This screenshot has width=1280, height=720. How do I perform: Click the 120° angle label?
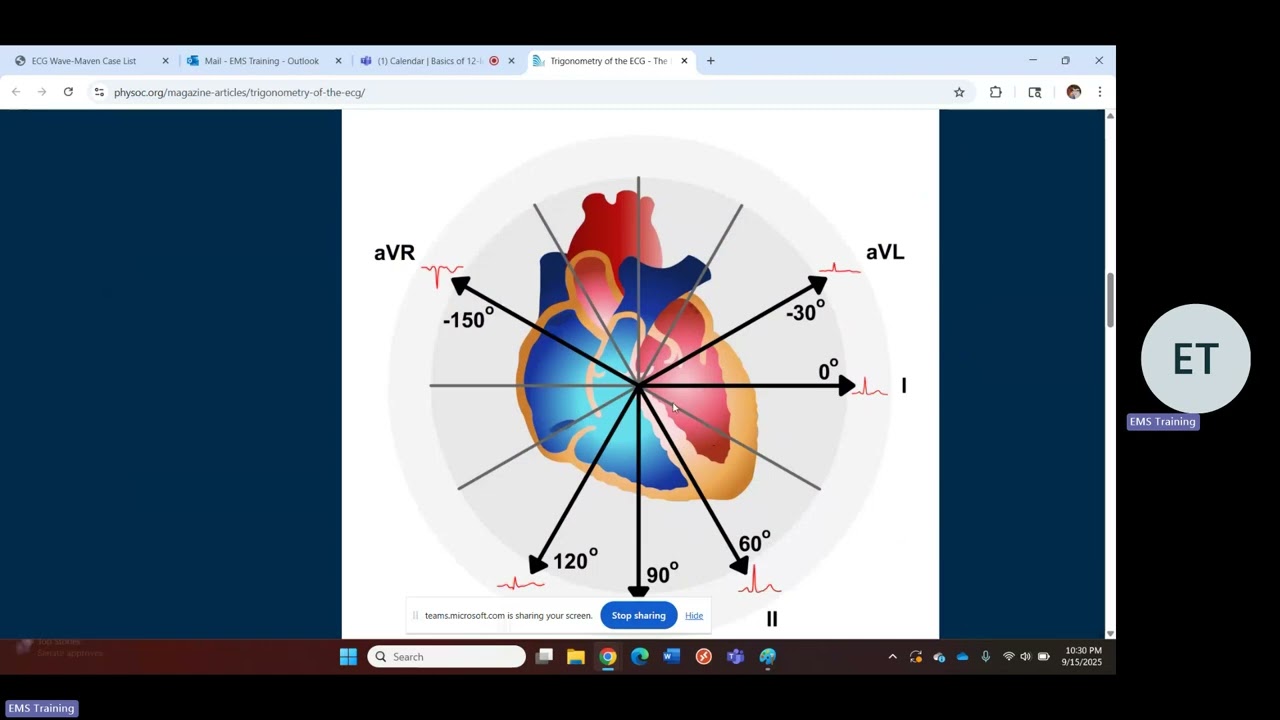pyautogui.click(x=575, y=560)
